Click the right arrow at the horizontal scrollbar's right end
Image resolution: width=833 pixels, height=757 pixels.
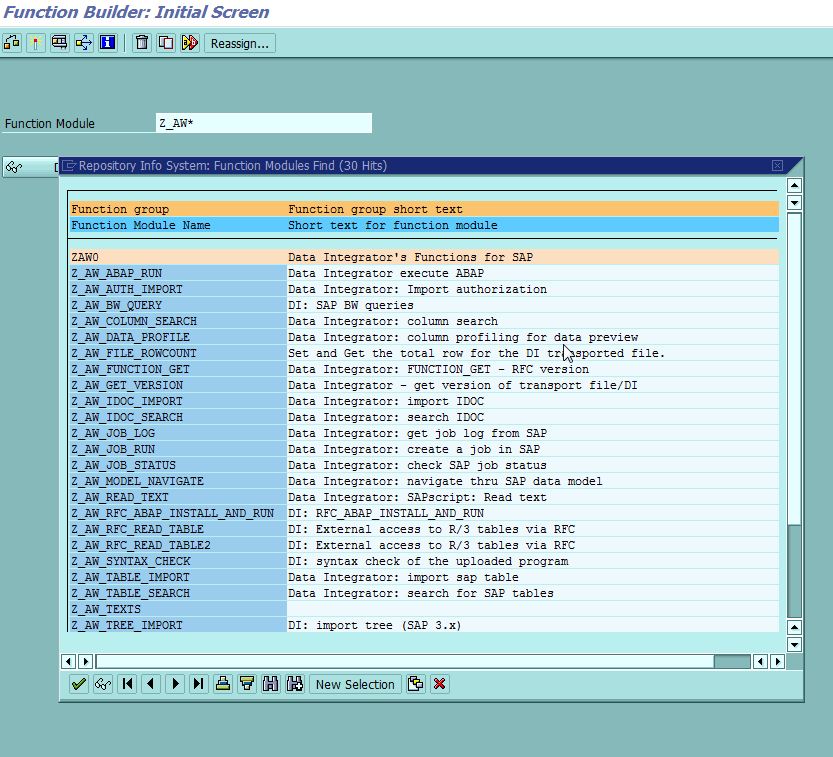(778, 661)
